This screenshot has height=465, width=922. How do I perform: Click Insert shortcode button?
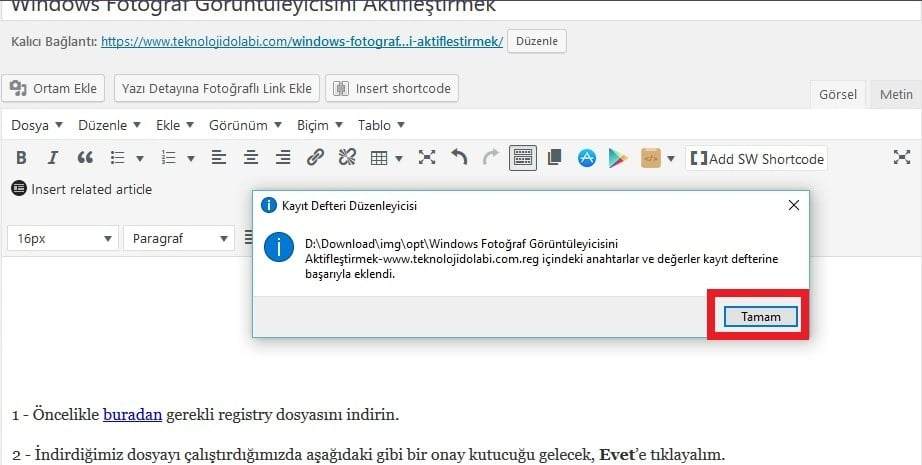click(392, 88)
